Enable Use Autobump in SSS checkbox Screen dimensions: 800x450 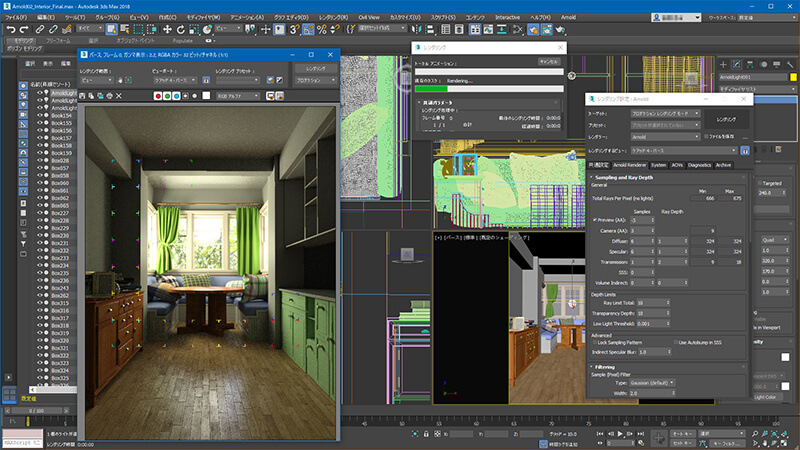click(676, 342)
